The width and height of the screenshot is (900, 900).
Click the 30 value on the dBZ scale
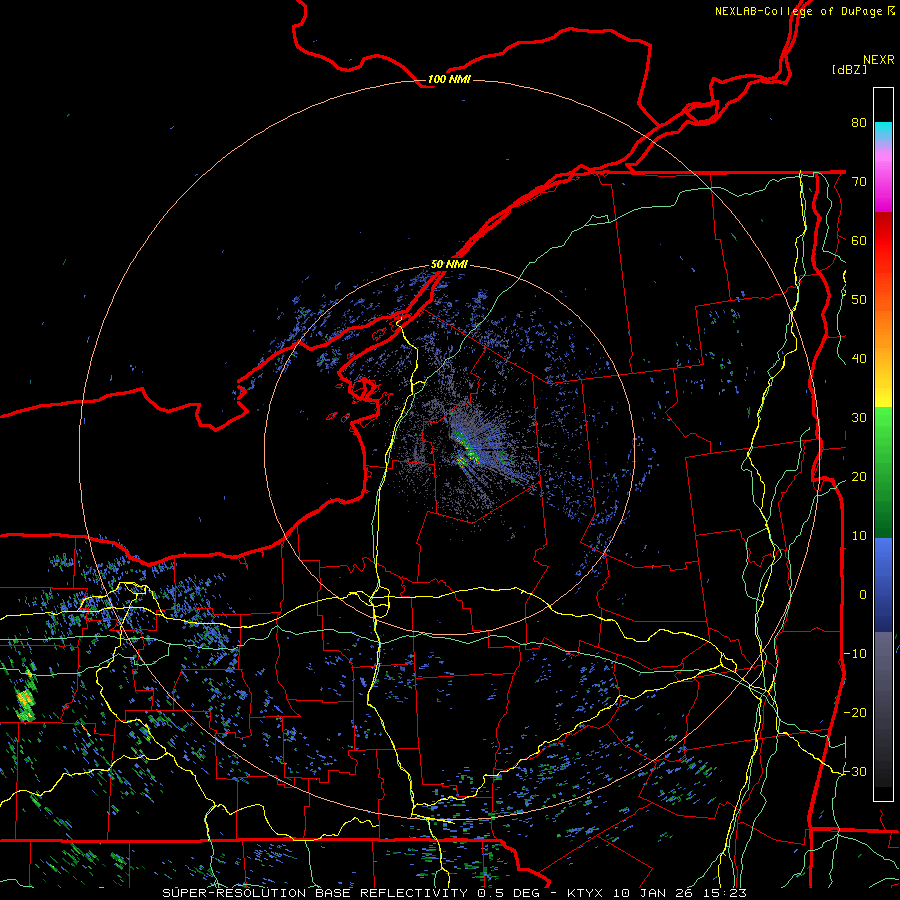coord(859,417)
